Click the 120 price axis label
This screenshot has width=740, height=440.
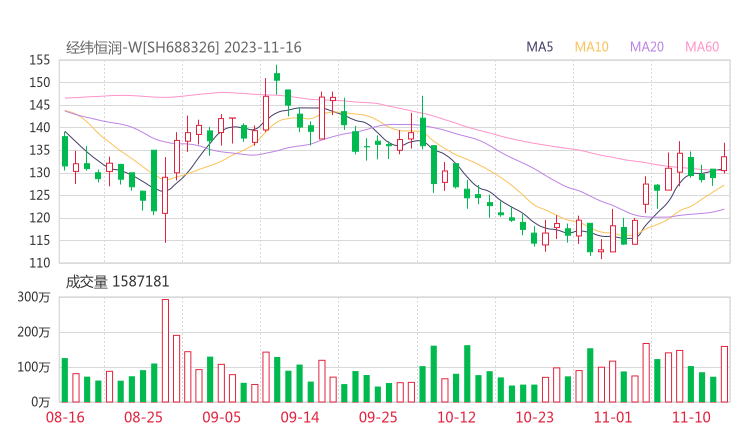40,218
